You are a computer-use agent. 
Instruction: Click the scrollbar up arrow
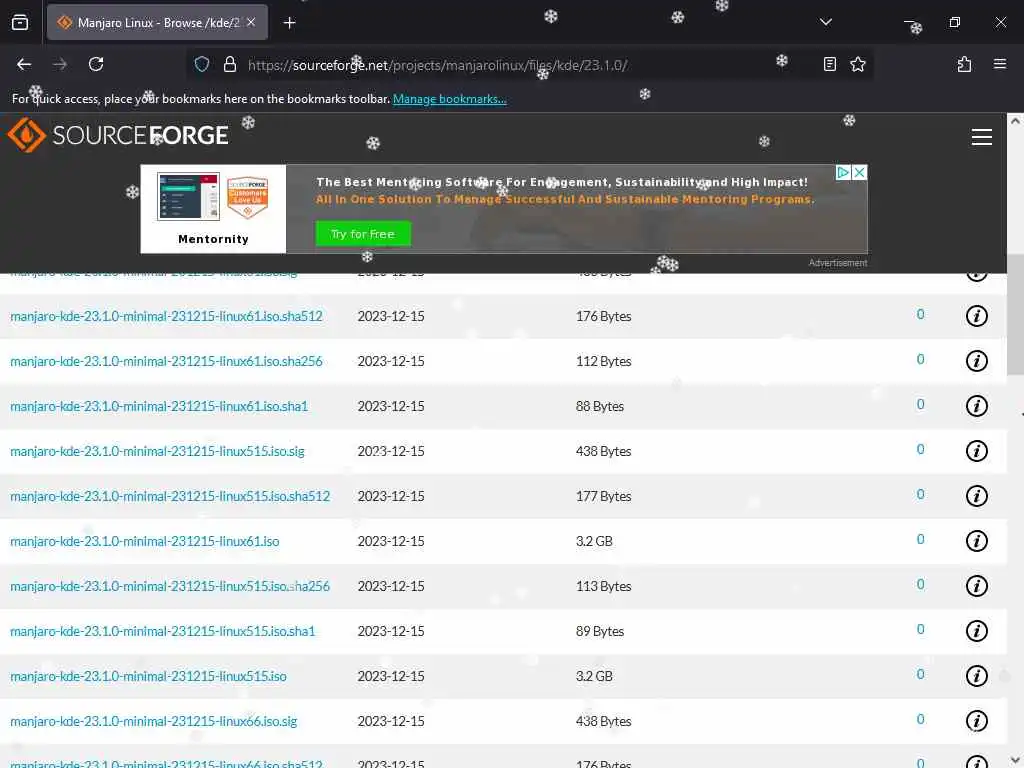point(1015,121)
